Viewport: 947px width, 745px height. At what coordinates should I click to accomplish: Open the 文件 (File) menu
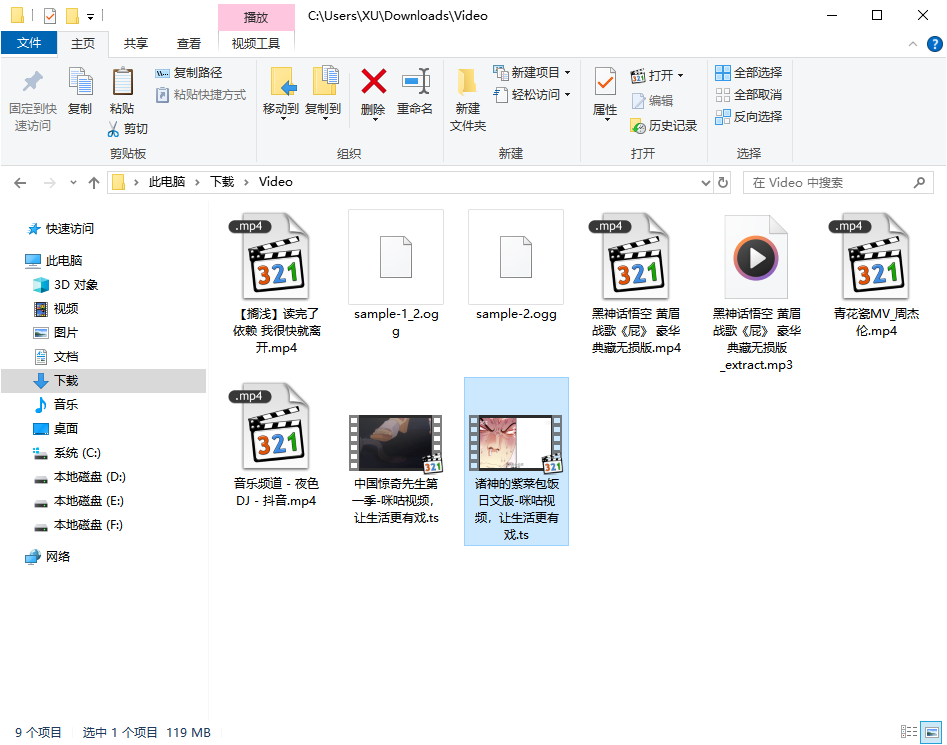[30, 43]
